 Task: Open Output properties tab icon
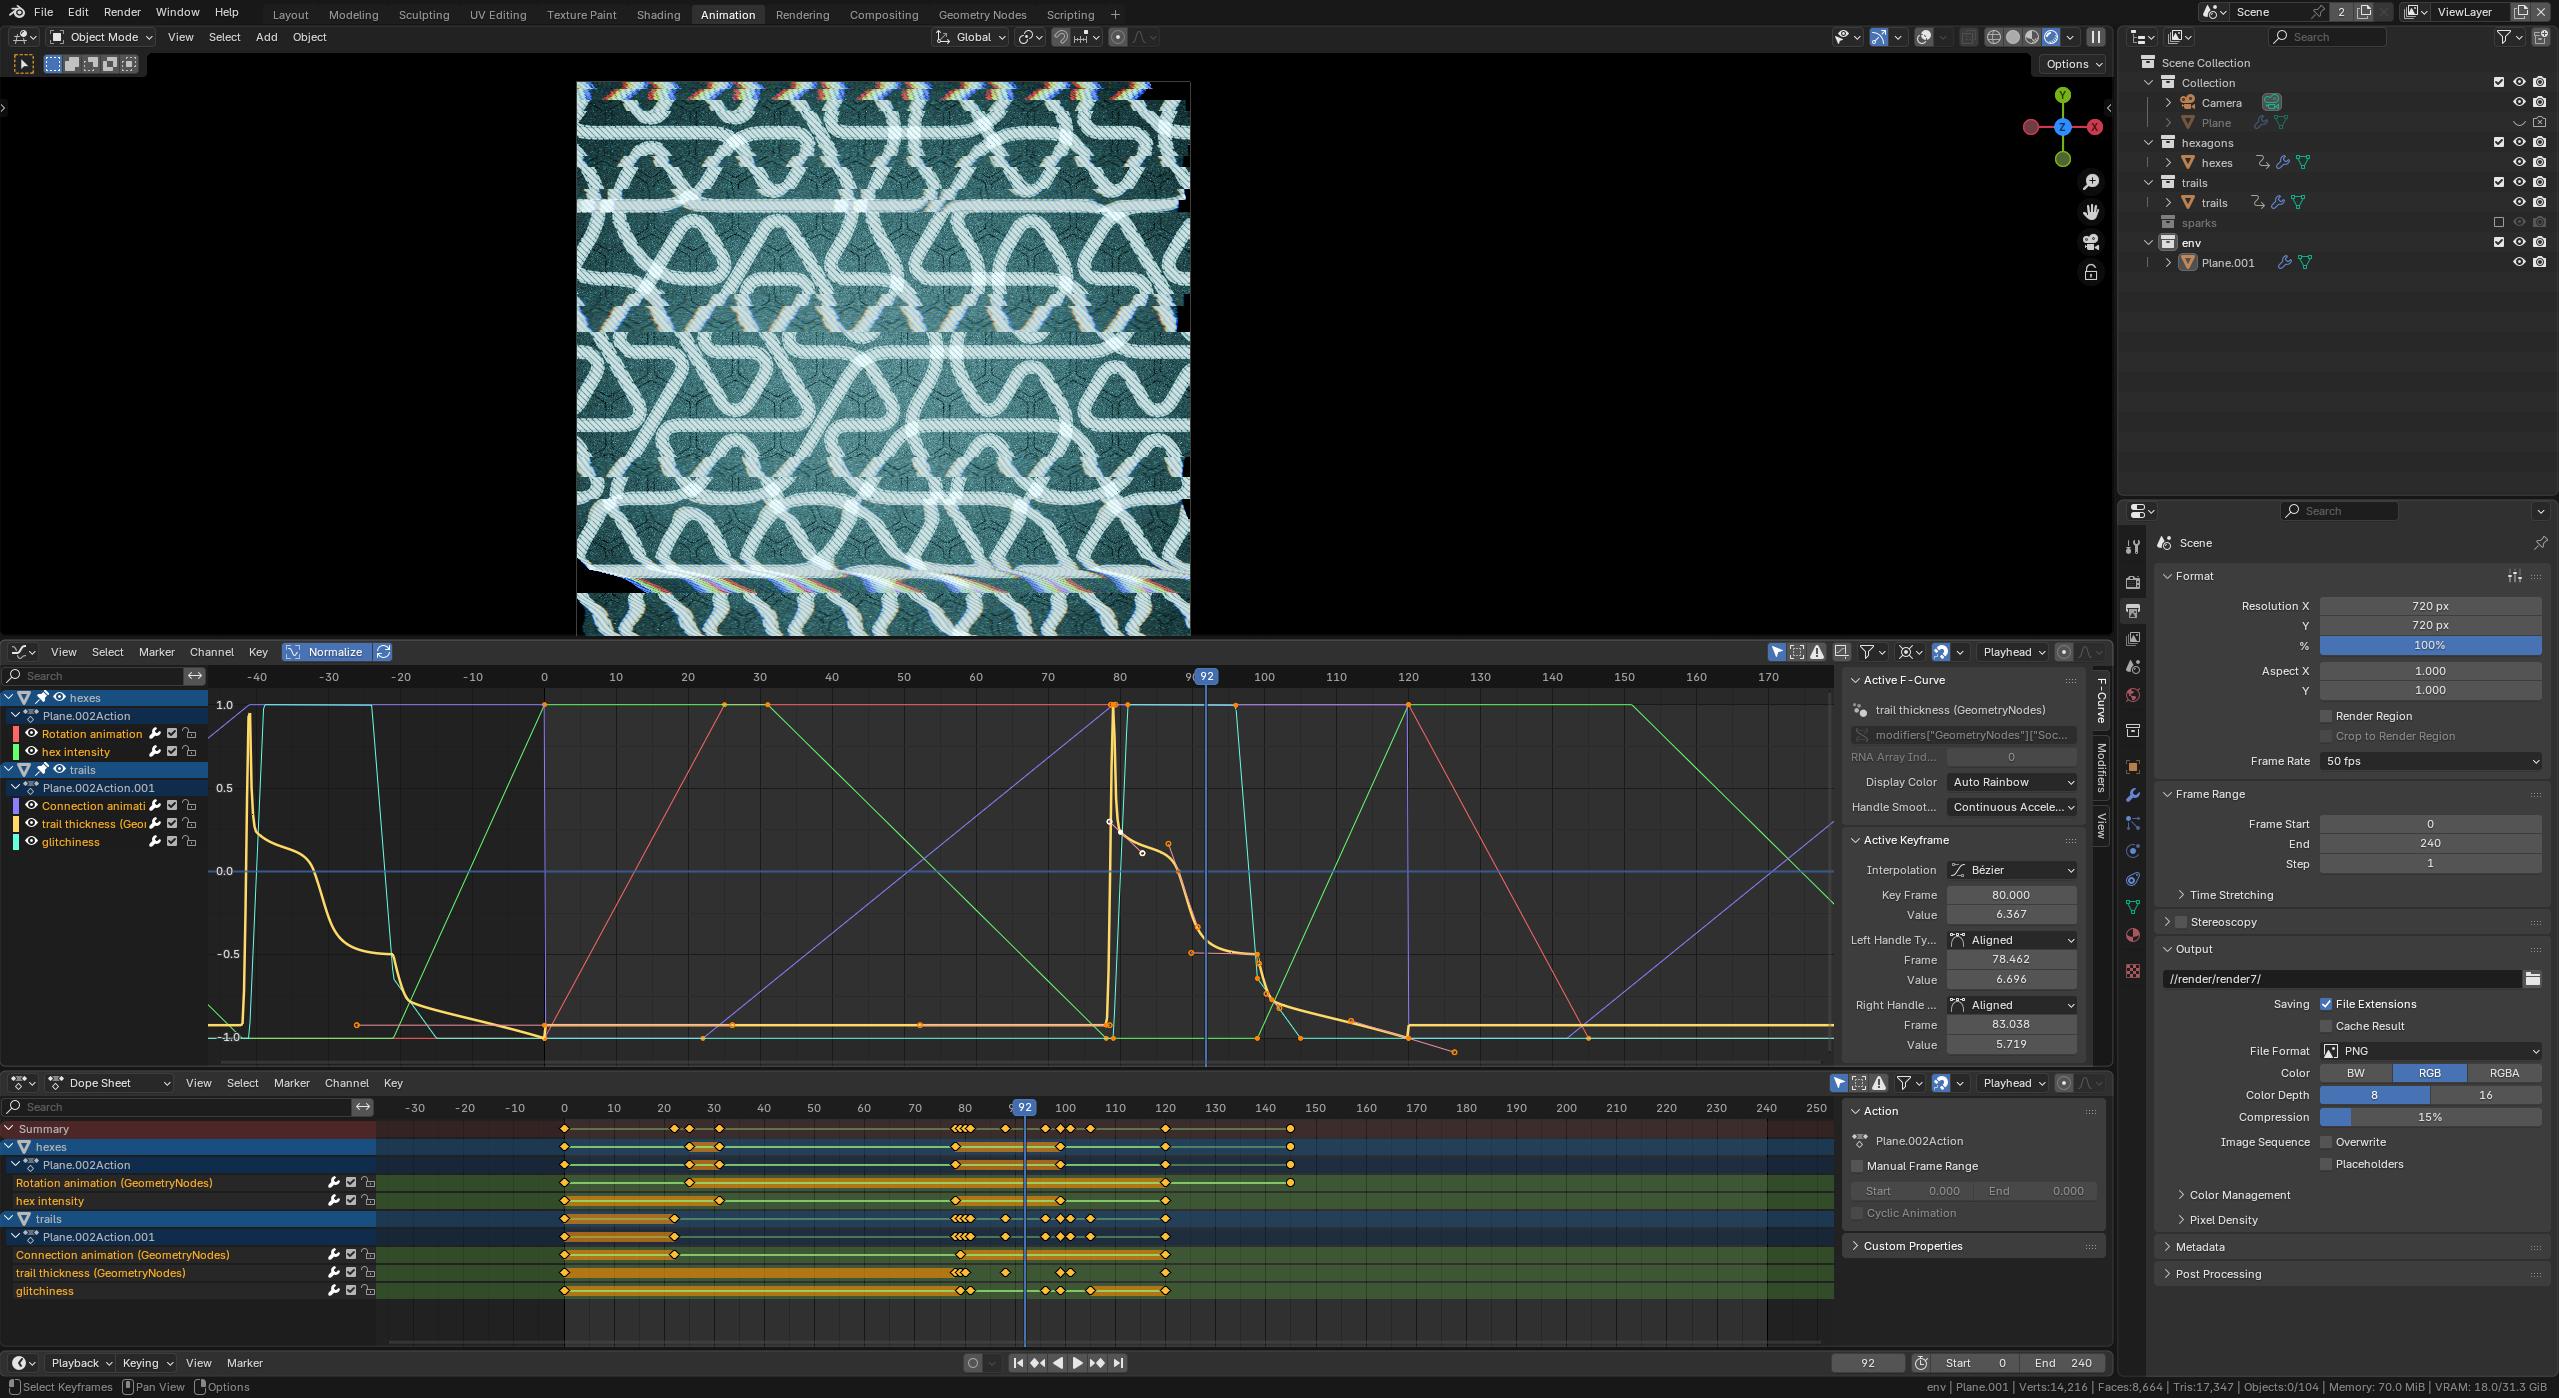click(x=2133, y=611)
